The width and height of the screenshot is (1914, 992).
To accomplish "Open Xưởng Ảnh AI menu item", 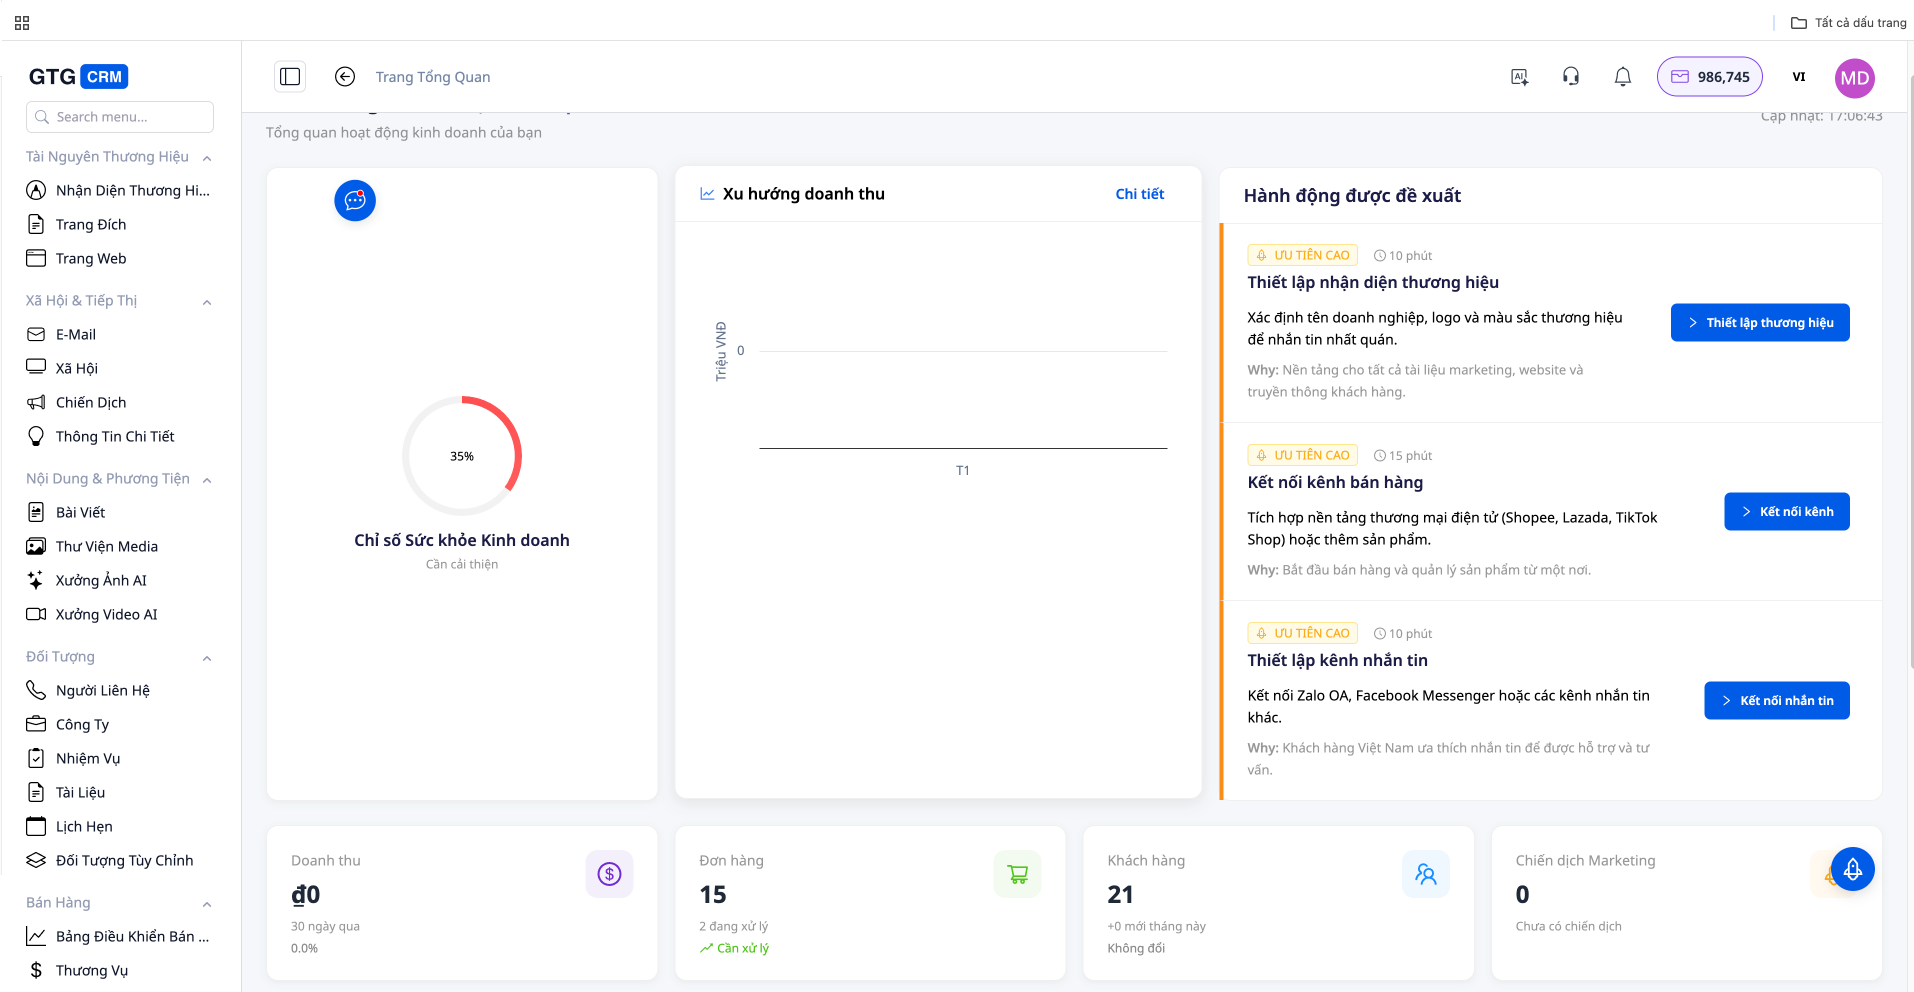I will click(101, 580).
